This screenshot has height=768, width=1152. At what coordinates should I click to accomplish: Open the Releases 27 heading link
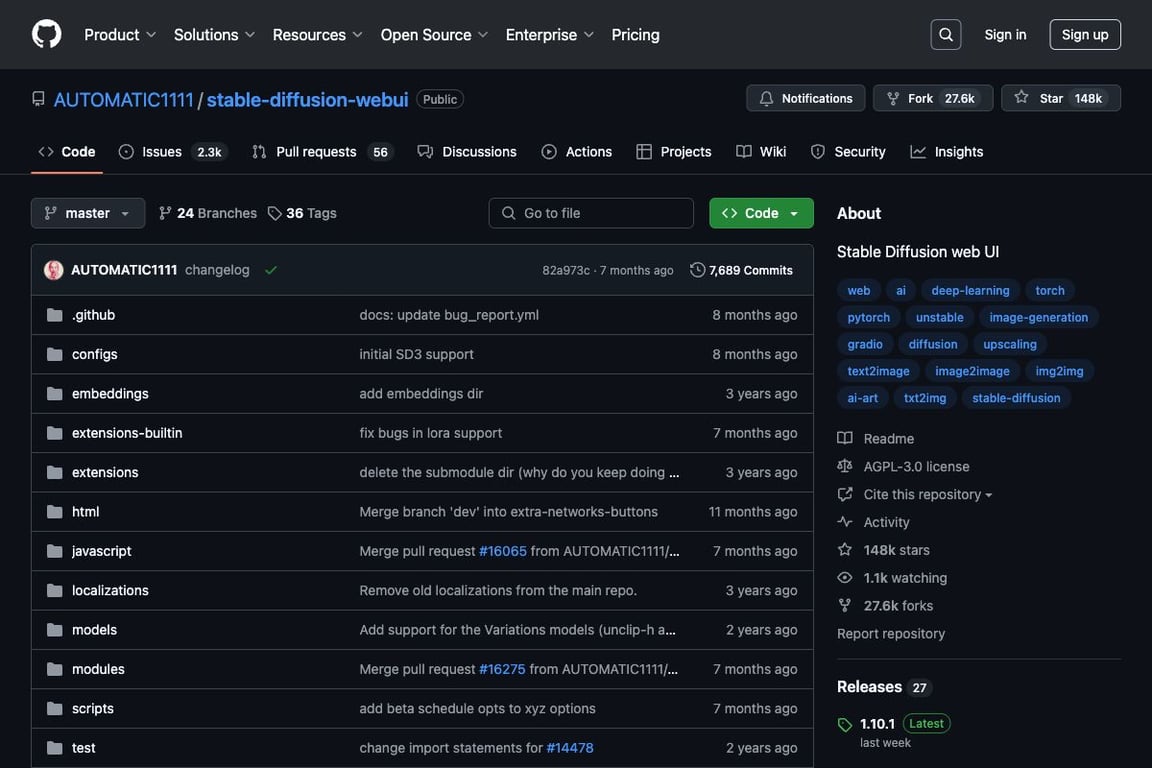coord(884,686)
